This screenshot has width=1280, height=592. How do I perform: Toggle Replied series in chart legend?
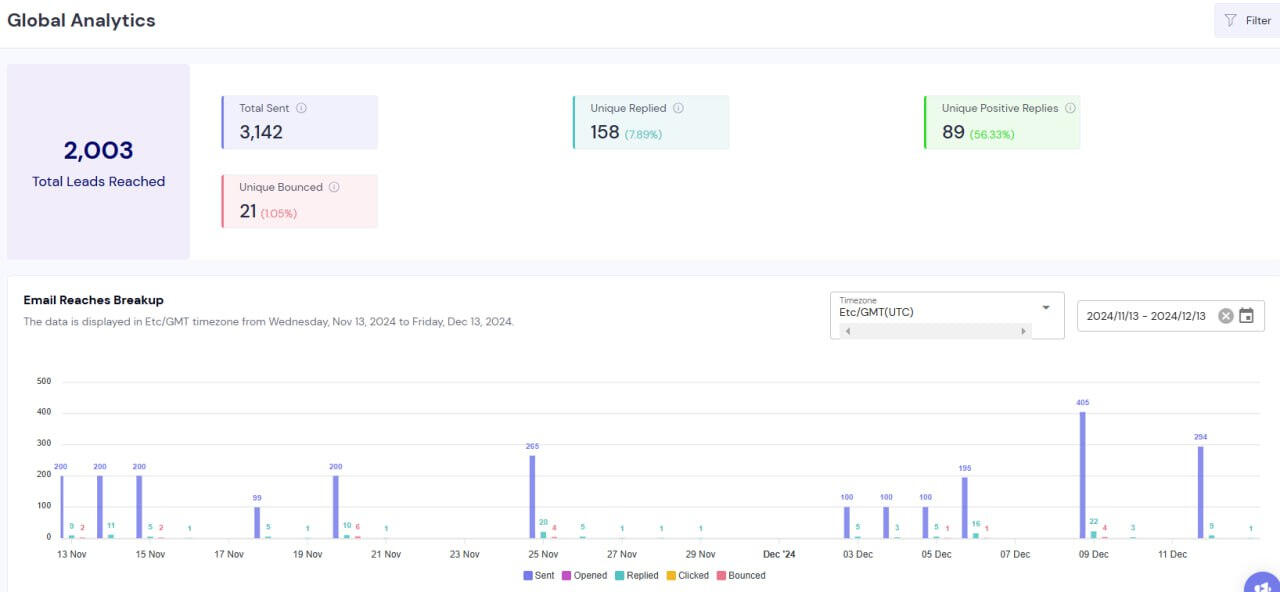(638, 576)
